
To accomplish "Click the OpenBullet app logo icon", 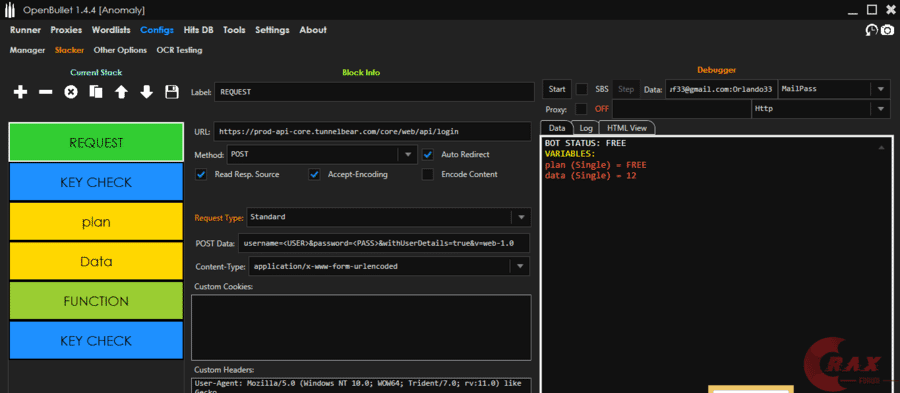I will click(x=10, y=10).
